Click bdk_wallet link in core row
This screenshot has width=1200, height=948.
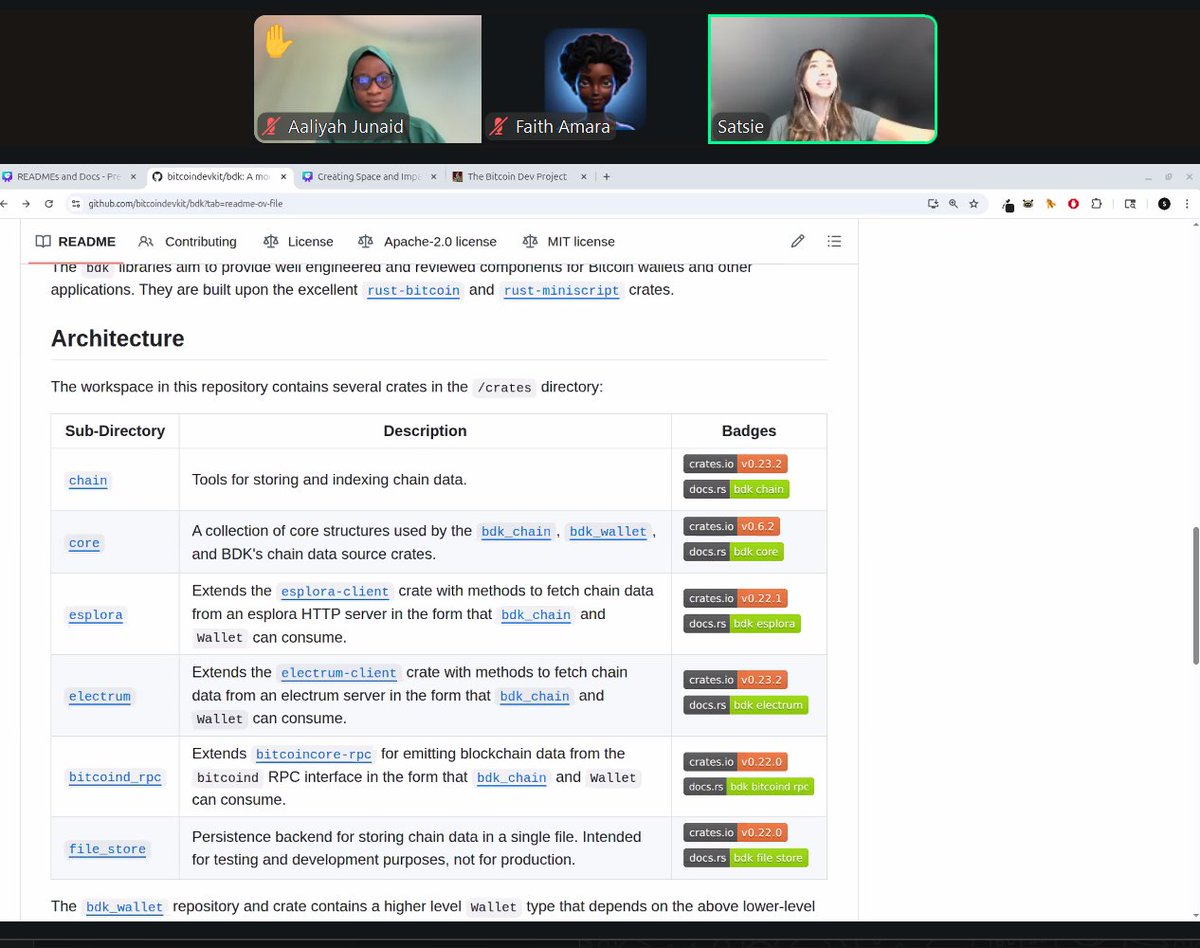coord(608,531)
